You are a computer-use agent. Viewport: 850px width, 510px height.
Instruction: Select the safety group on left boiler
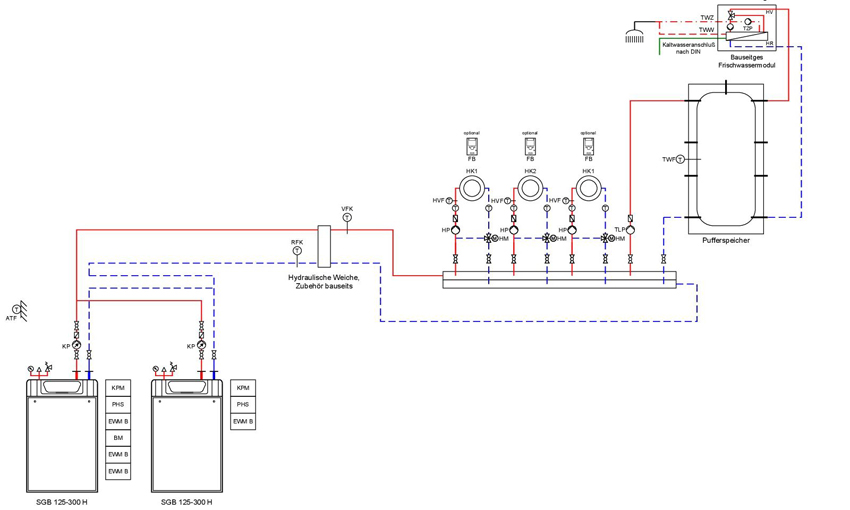pyautogui.click(x=41, y=369)
